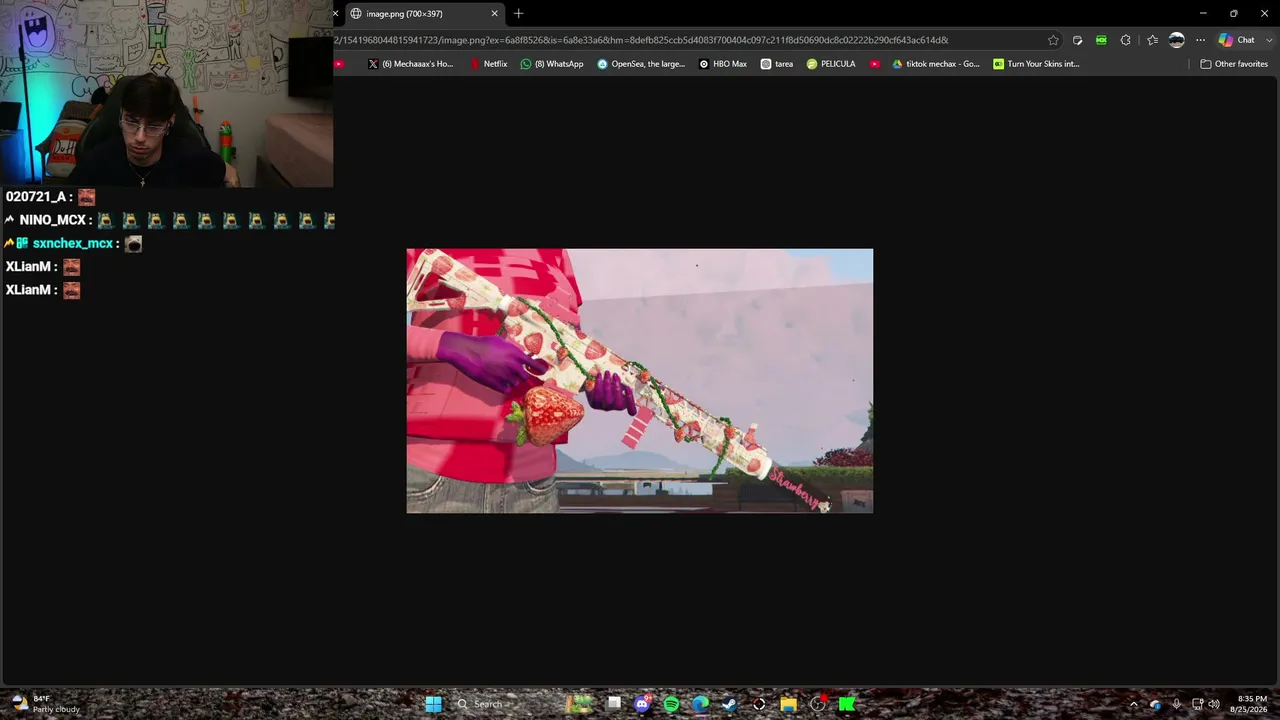1280x720 pixels.
Task: Show hidden system tray icons
Action: point(1134,704)
